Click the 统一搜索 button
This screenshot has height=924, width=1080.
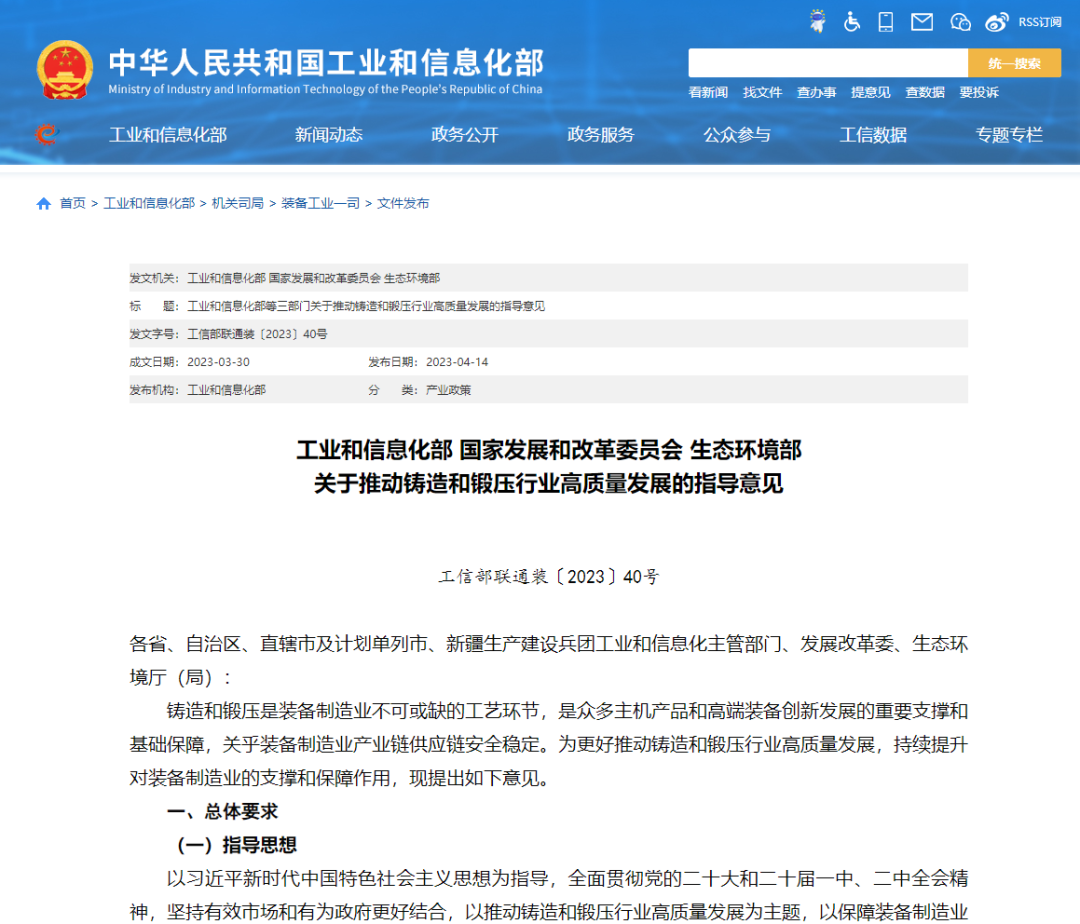point(1015,63)
